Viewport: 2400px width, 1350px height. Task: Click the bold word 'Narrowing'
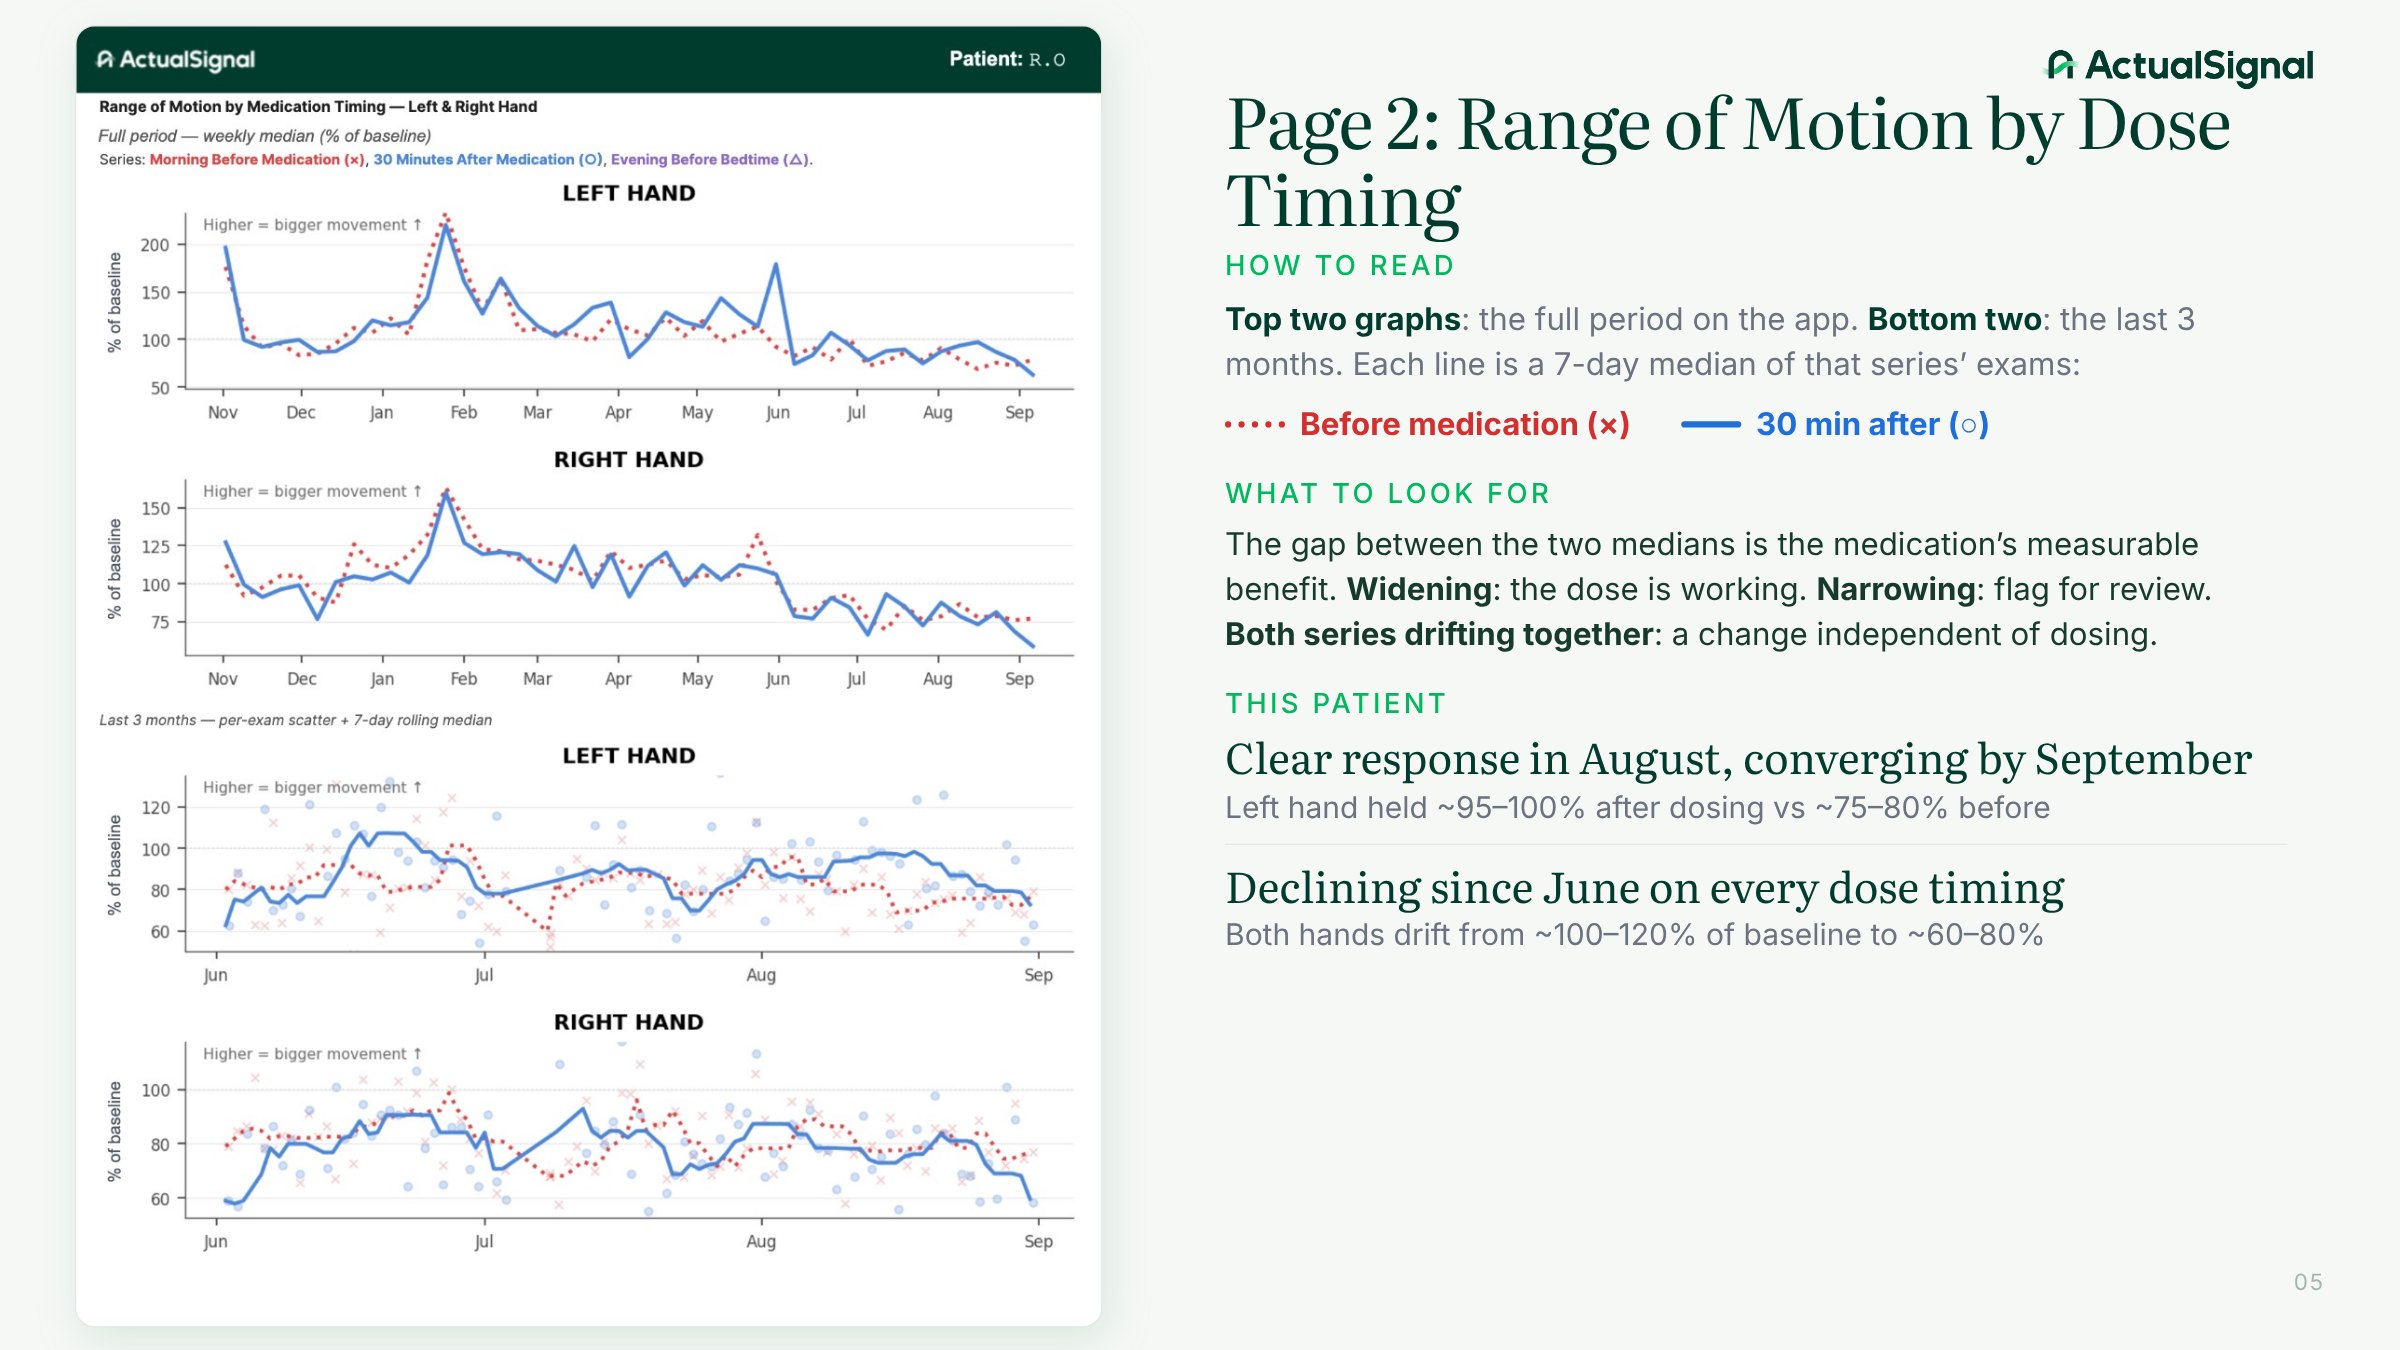coord(1895,590)
